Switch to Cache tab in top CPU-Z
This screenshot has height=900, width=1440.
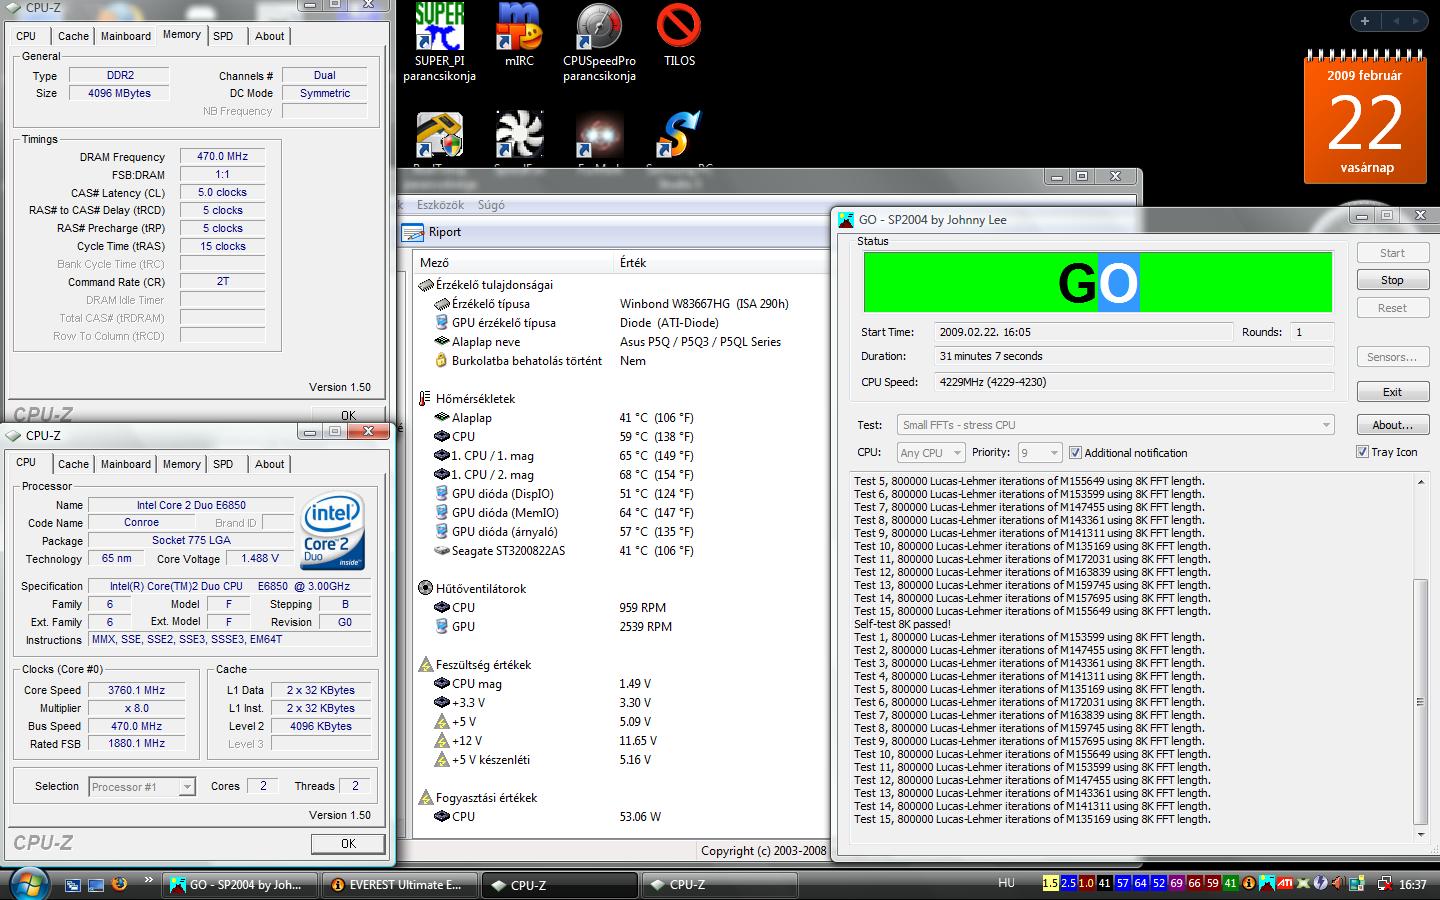pos(73,36)
